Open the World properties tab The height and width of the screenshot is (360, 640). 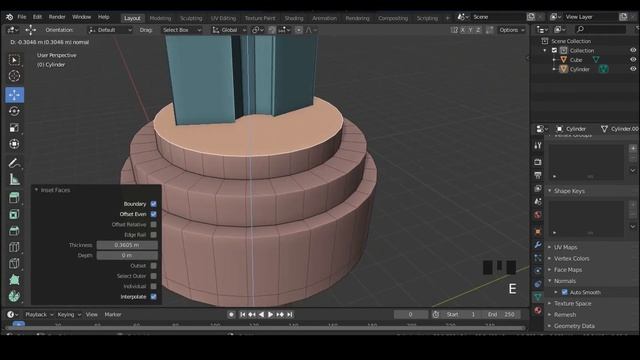coord(538,215)
